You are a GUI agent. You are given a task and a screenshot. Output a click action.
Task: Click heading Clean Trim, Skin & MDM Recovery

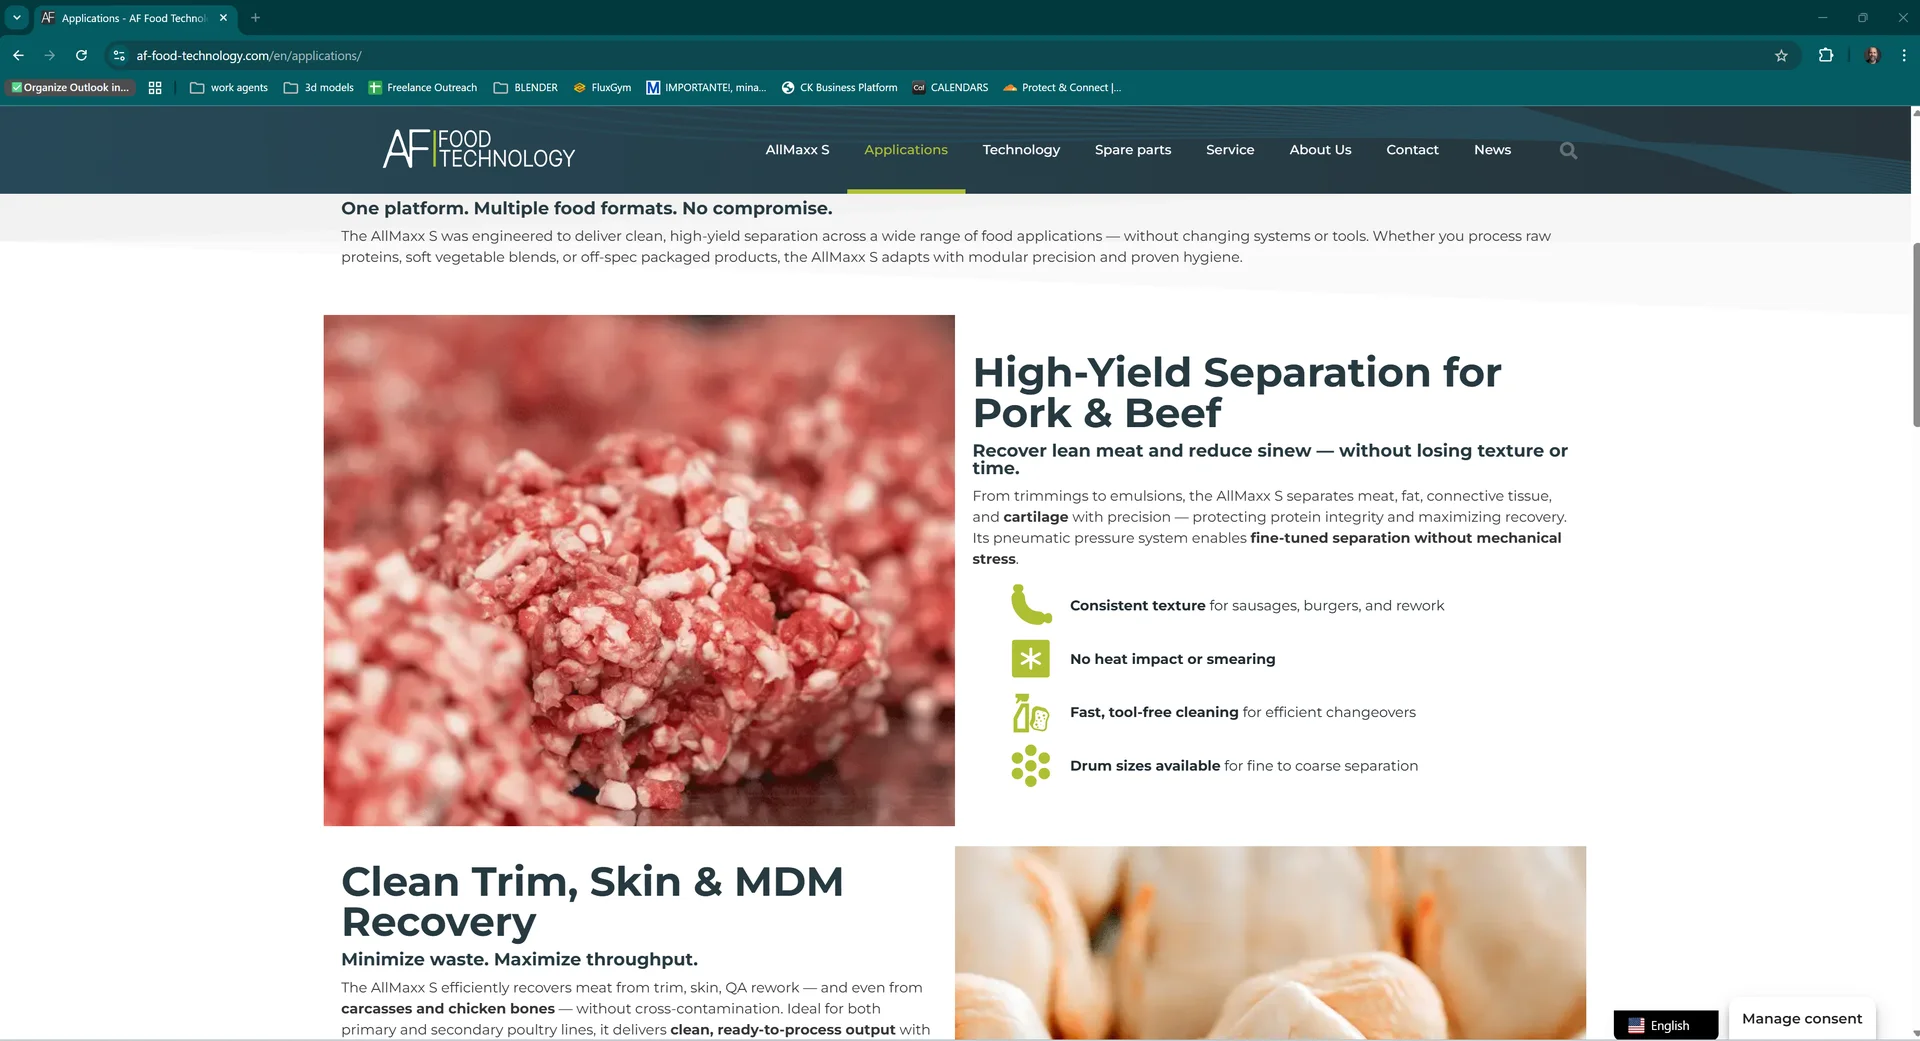click(x=592, y=901)
